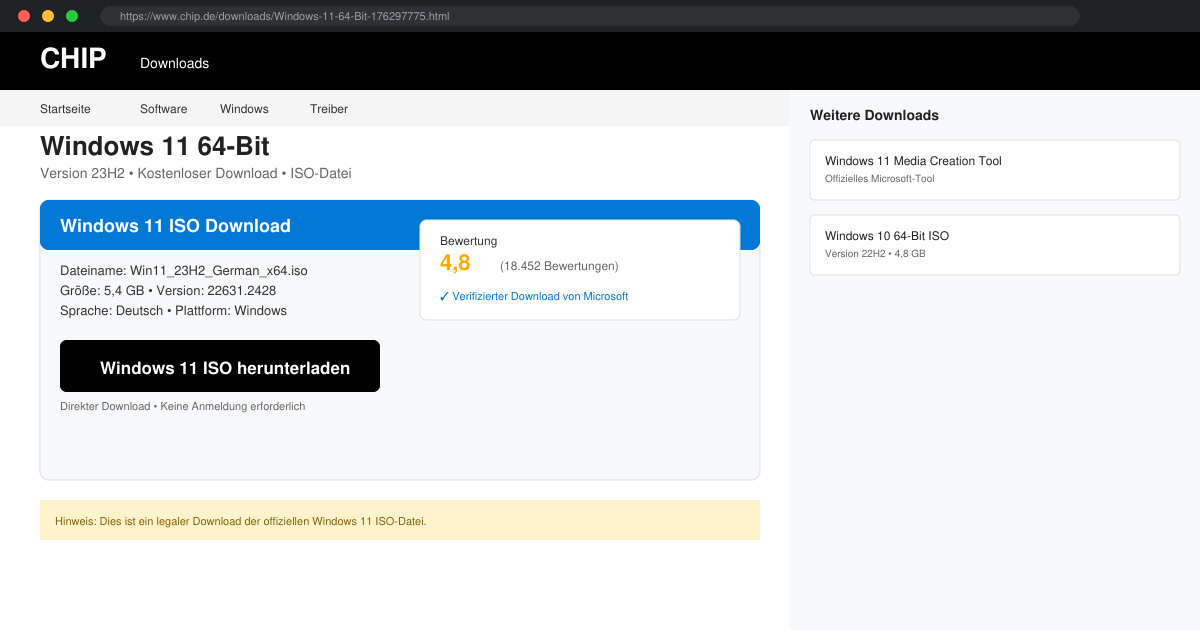
Task: Go to Startseite in navigation
Action: [x=65, y=109]
